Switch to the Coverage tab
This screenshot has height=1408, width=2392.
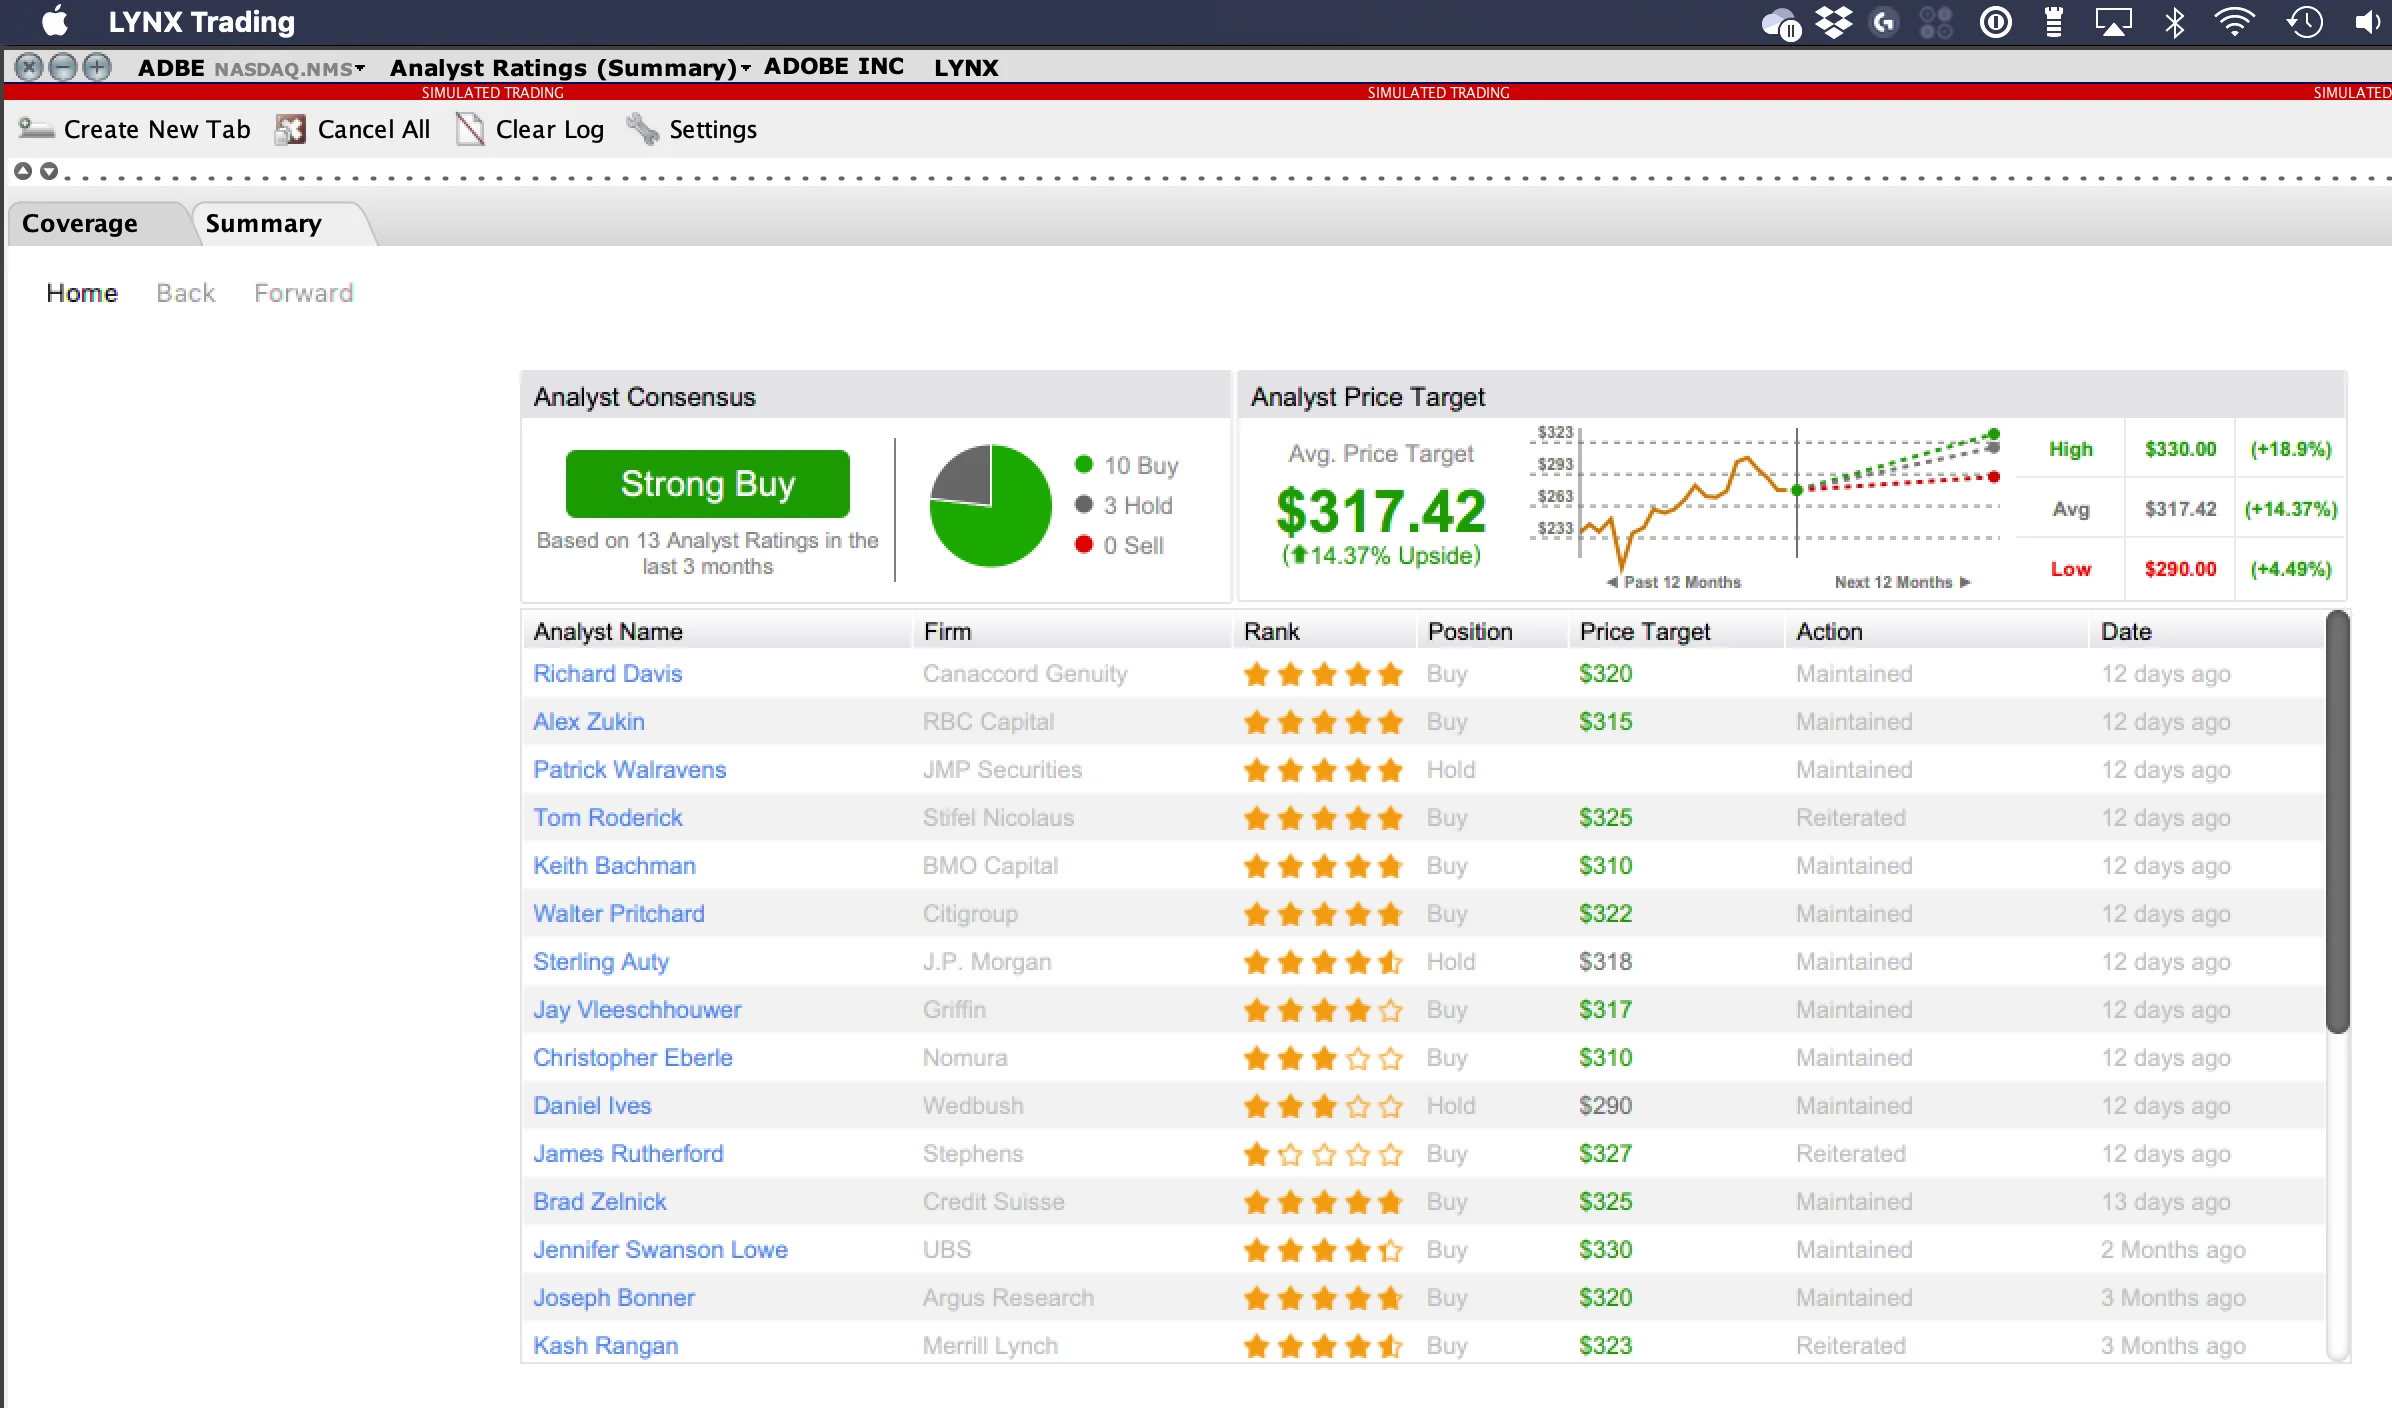[80, 223]
